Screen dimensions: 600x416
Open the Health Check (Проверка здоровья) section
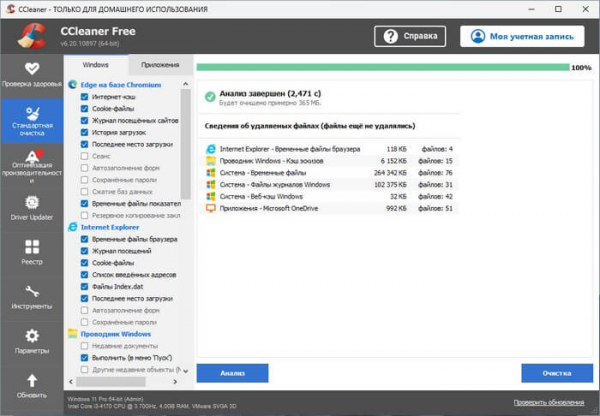[x=32, y=75]
